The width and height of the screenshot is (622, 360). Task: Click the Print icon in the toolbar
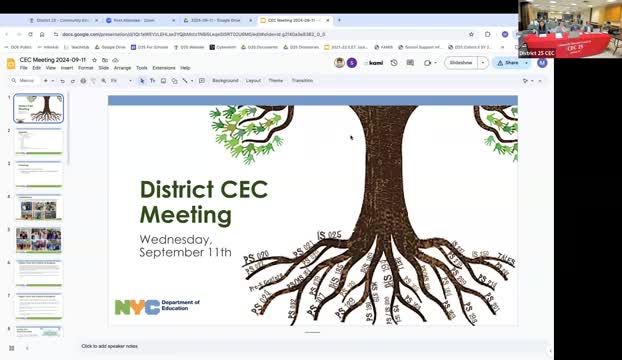click(83, 81)
